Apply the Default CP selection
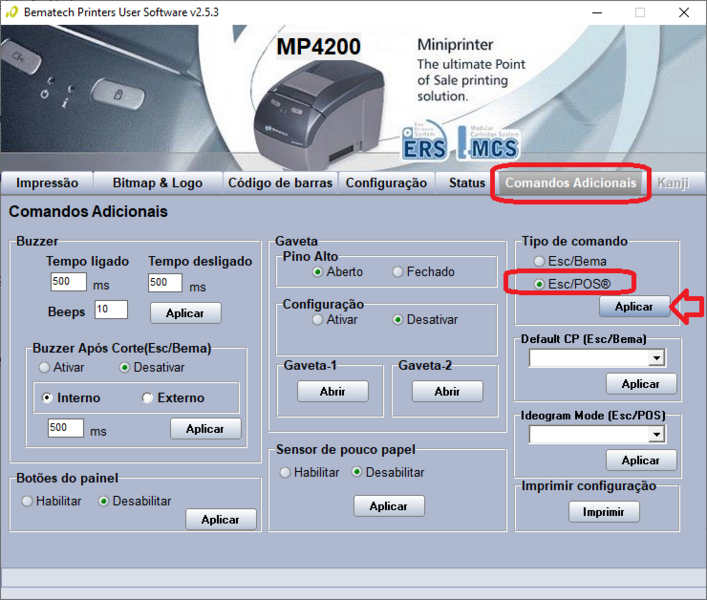 (x=641, y=384)
